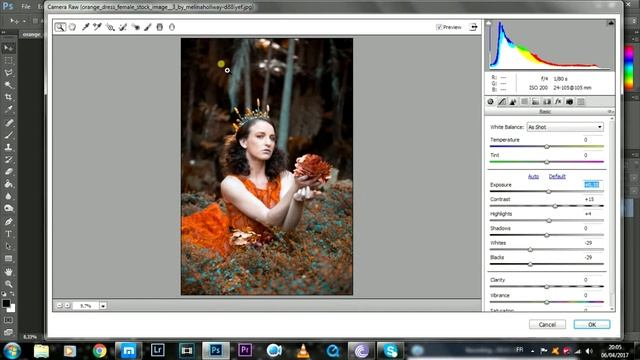Click the Exposure slider handle
The width and height of the screenshot is (640, 360).
549,191
